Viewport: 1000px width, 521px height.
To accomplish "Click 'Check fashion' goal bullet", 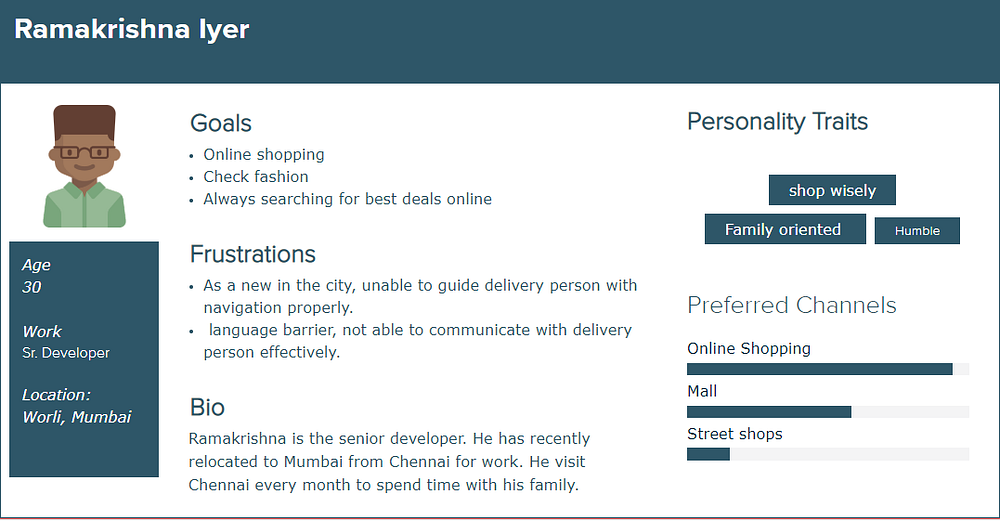I will [x=256, y=177].
